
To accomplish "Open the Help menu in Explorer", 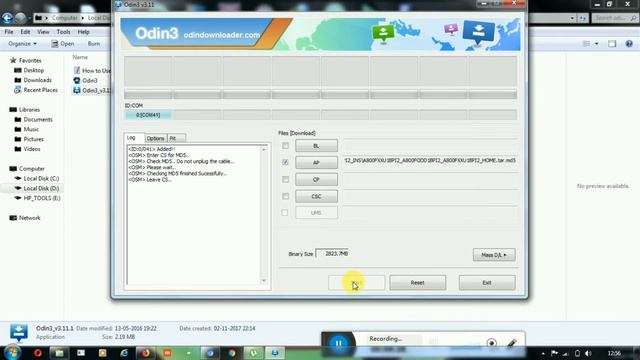I will pos(84,32).
